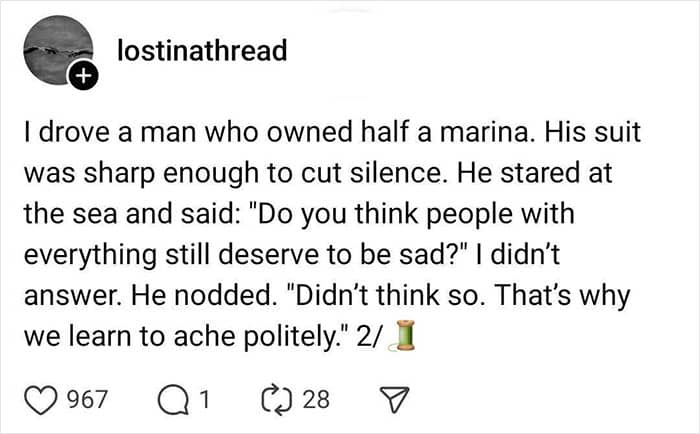Follow lostinathread with the plus badge
Viewport: 700px width, 434px height.
(83, 76)
